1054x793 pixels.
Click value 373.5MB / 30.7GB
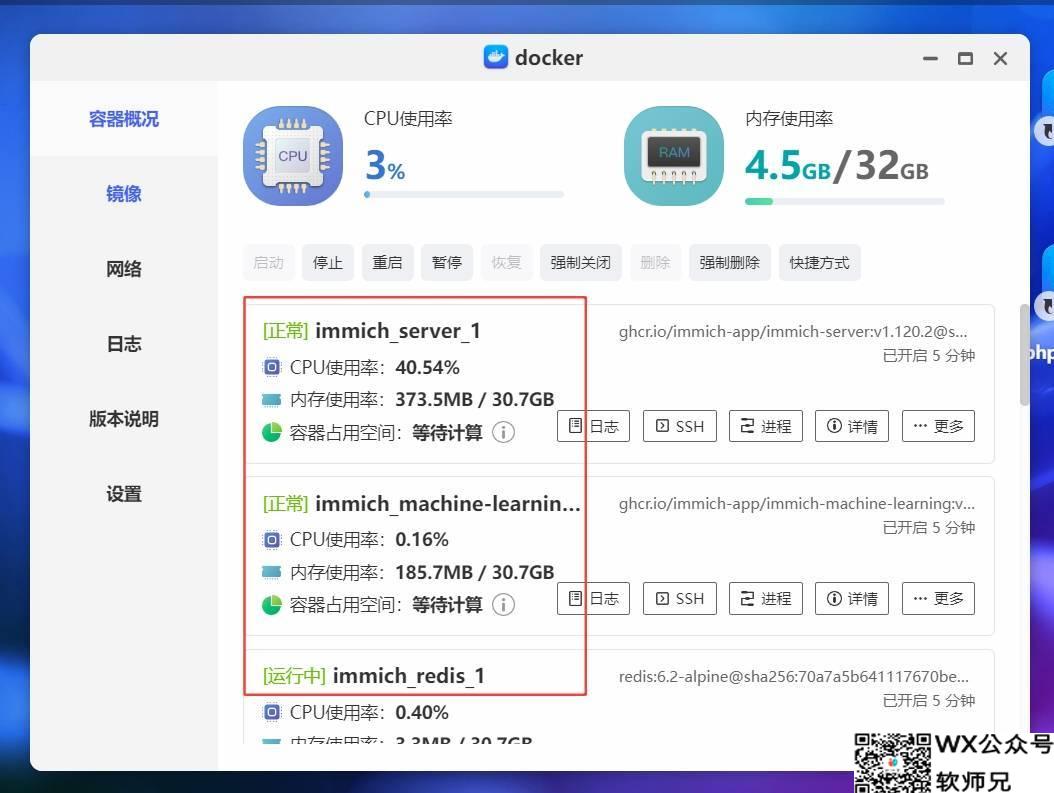pyautogui.click(x=475, y=400)
